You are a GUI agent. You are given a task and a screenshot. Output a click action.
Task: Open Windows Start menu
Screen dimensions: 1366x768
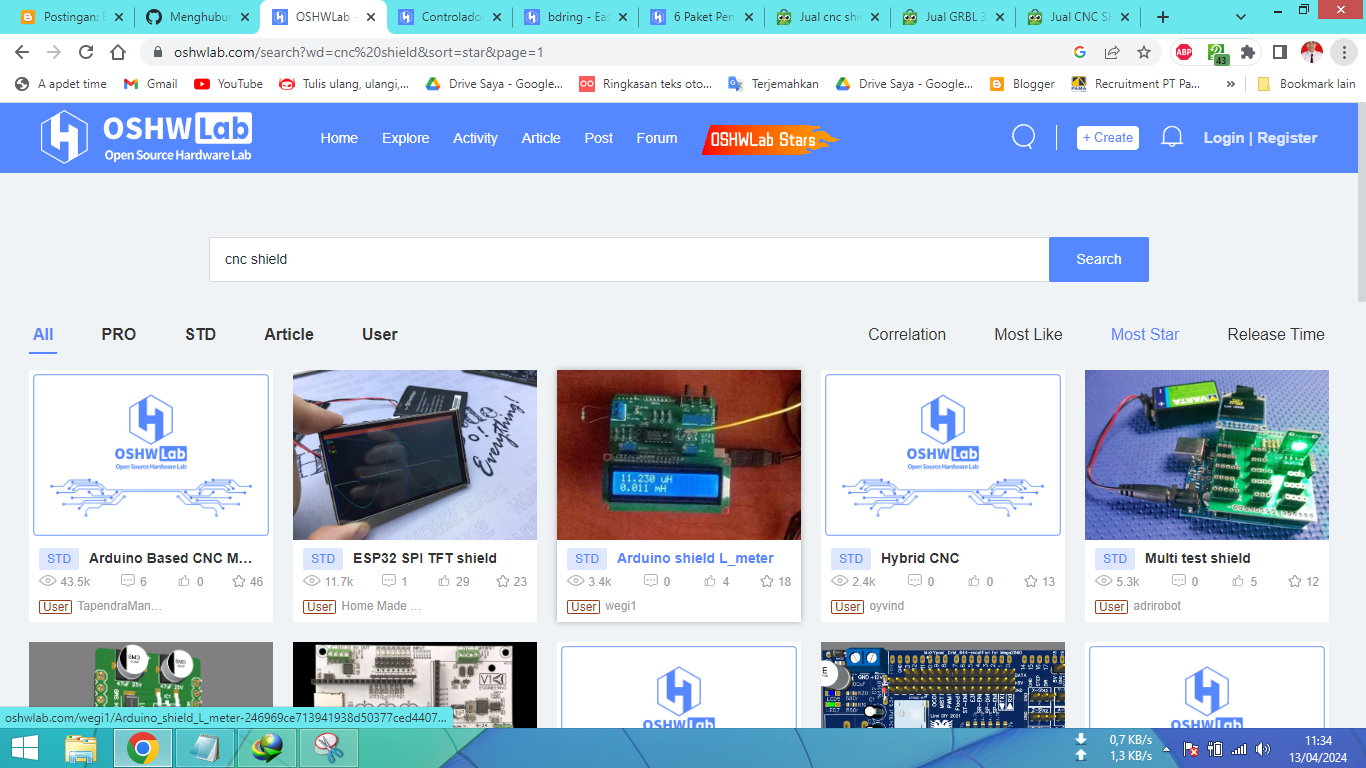tap(26, 748)
